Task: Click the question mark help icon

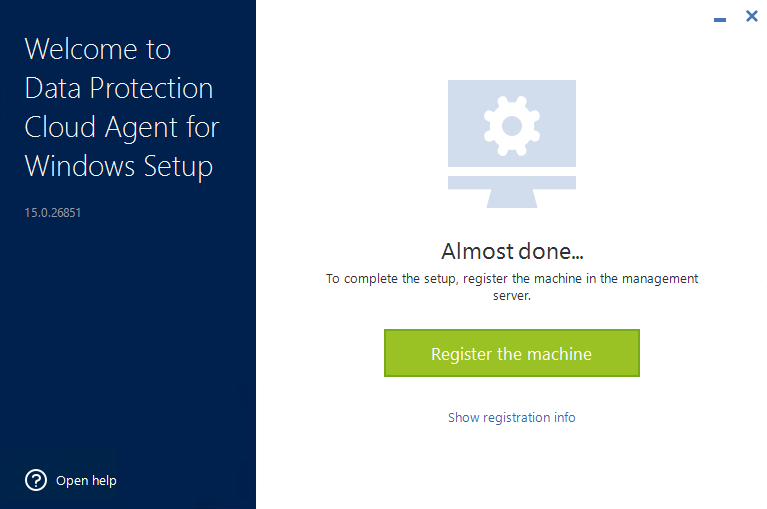Action: pyautogui.click(x=36, y=480)
